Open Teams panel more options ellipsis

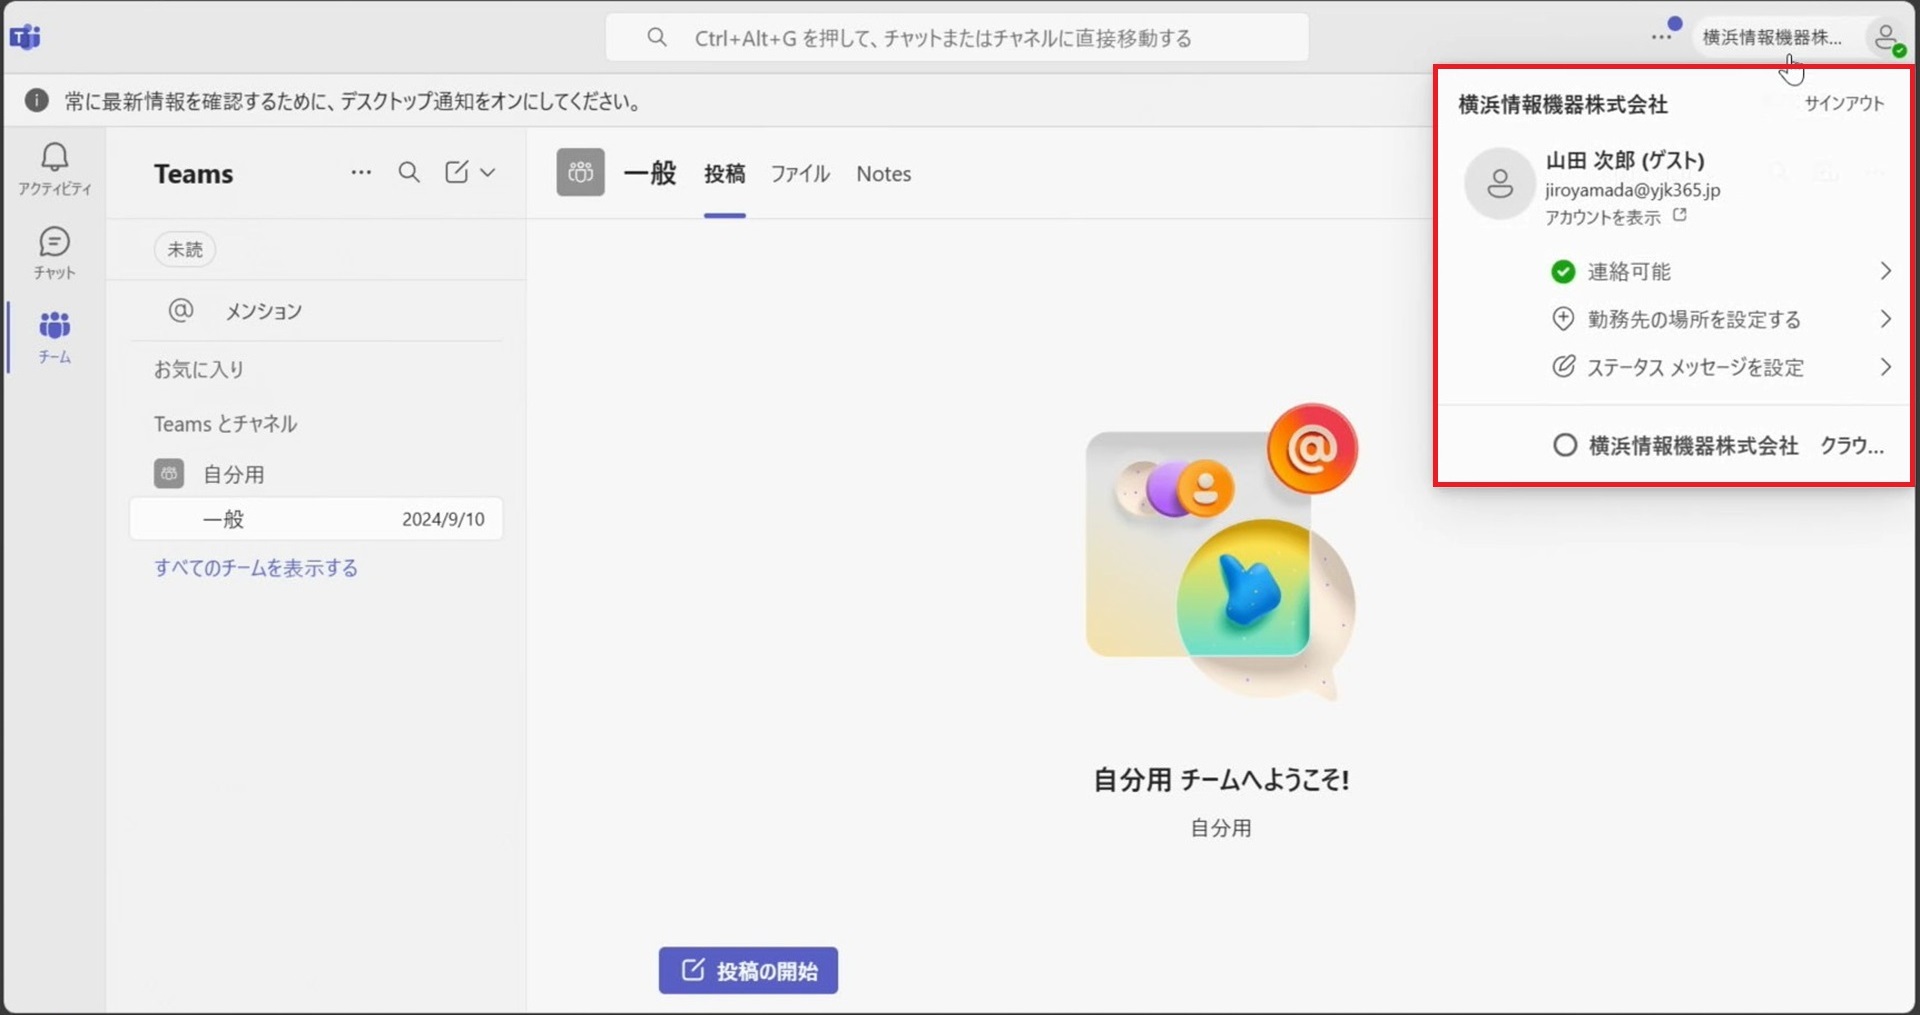(361, 172)
